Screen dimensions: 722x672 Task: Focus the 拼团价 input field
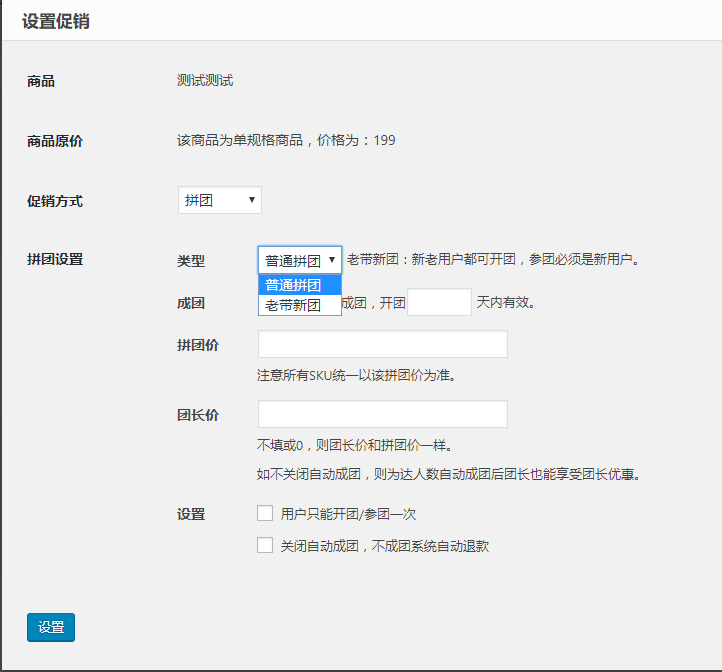[382, 344]
